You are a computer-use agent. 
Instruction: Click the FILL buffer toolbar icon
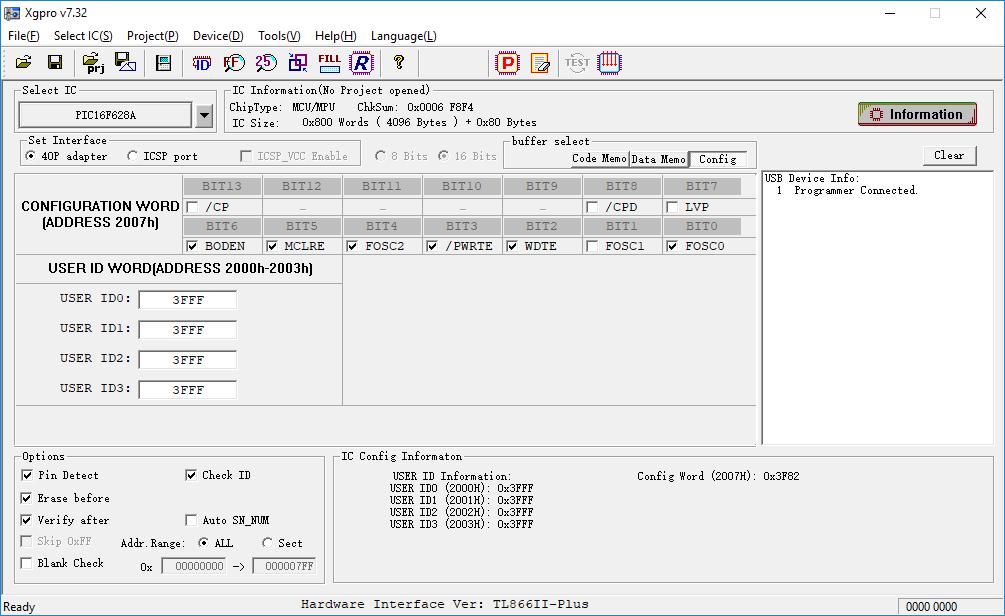(329, 63)
